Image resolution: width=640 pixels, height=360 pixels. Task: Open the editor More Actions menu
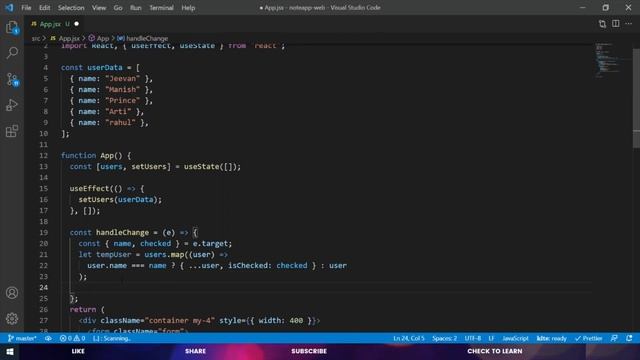coord(629,24)
